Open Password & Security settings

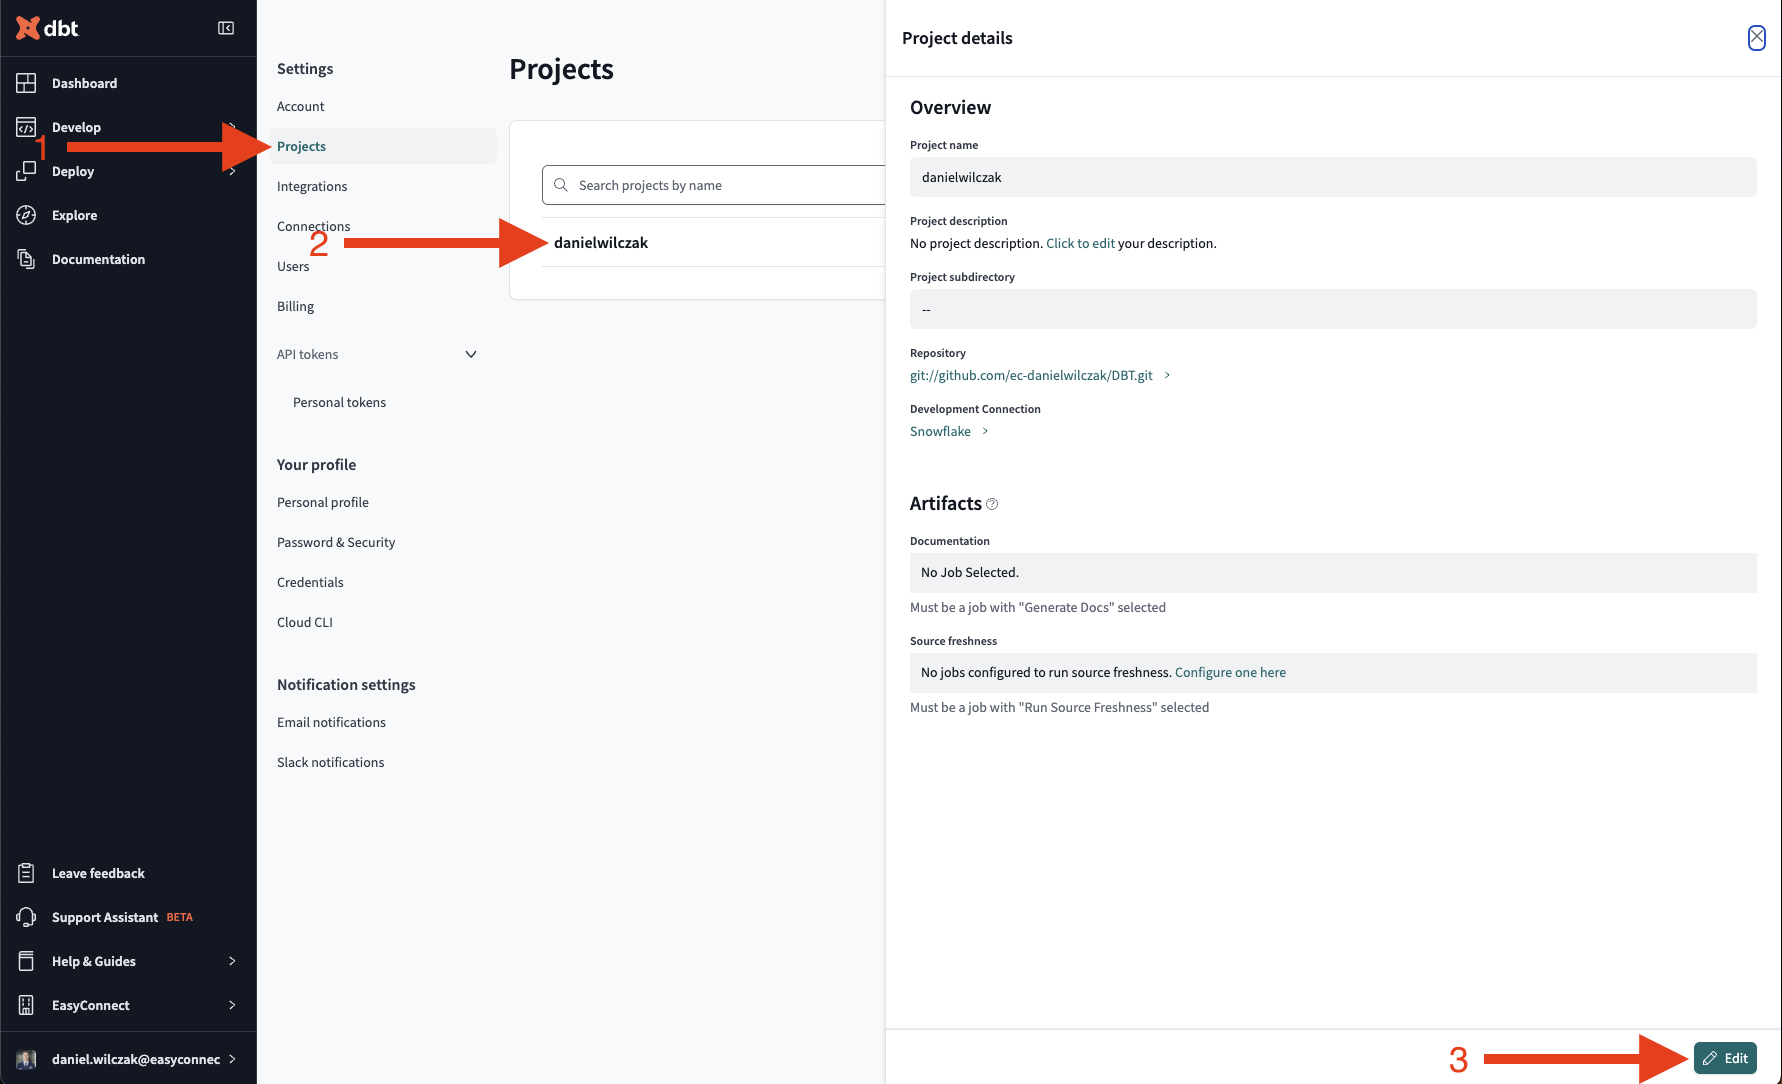(x=336, y=542)
